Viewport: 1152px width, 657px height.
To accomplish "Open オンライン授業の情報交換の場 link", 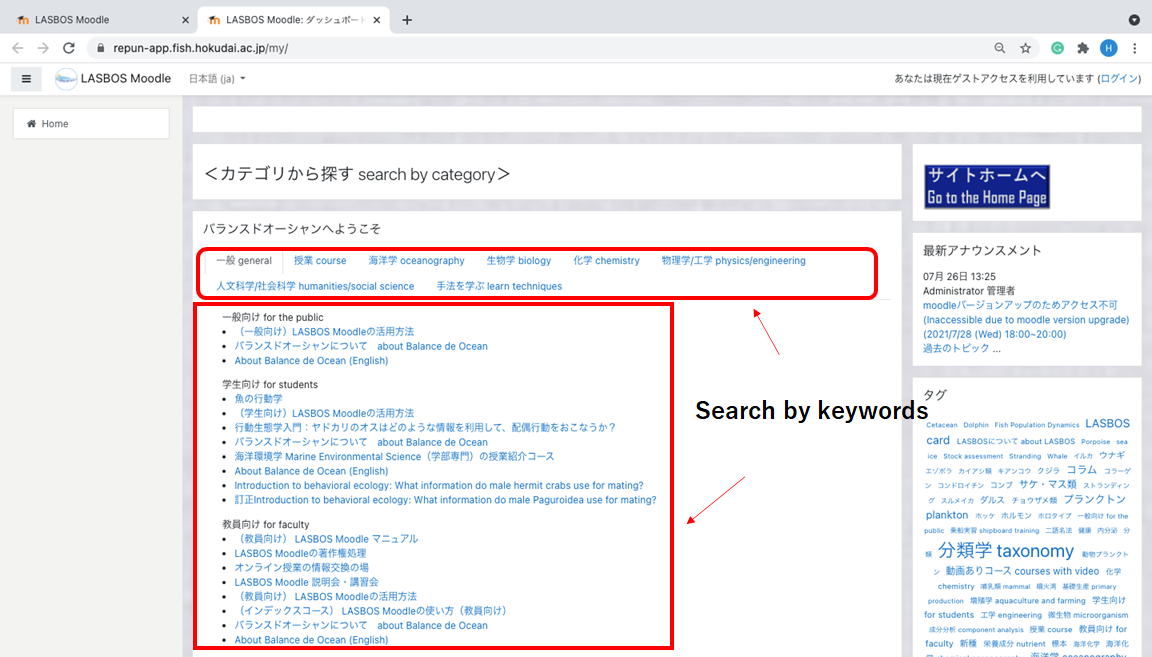I will 301,567.
